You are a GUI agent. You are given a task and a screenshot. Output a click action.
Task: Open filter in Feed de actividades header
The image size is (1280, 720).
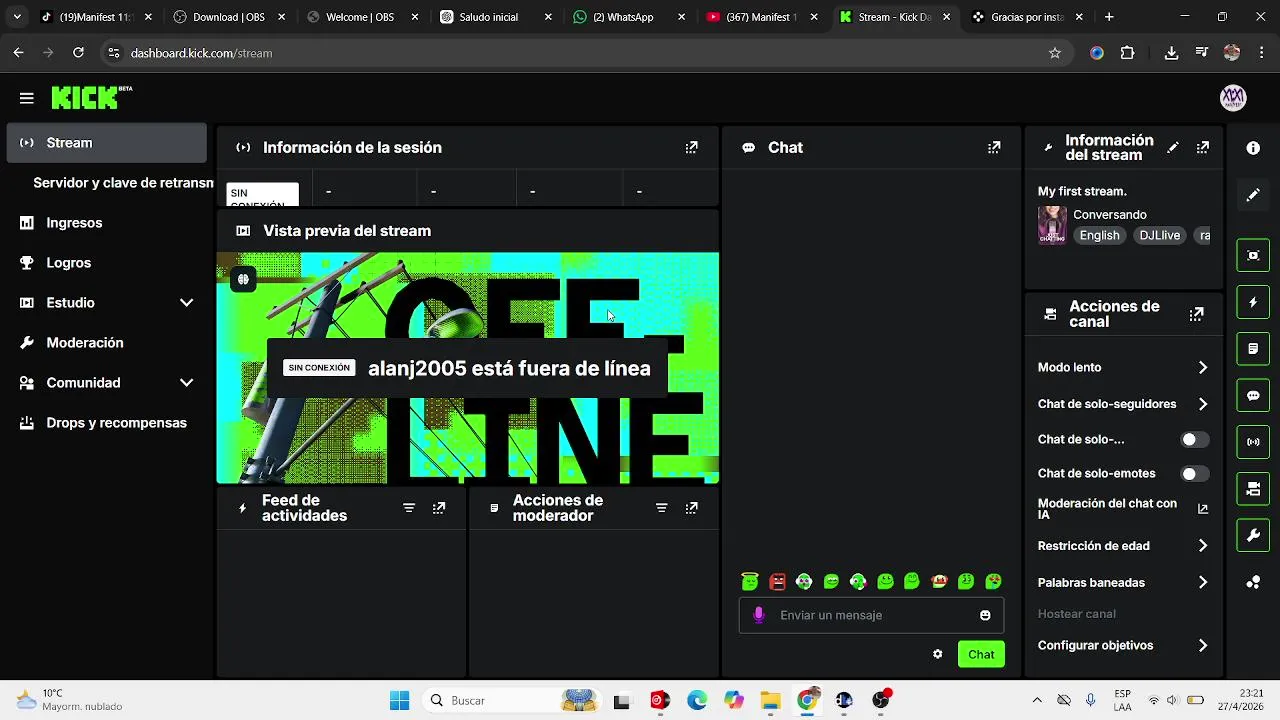[x=409, y=508]
